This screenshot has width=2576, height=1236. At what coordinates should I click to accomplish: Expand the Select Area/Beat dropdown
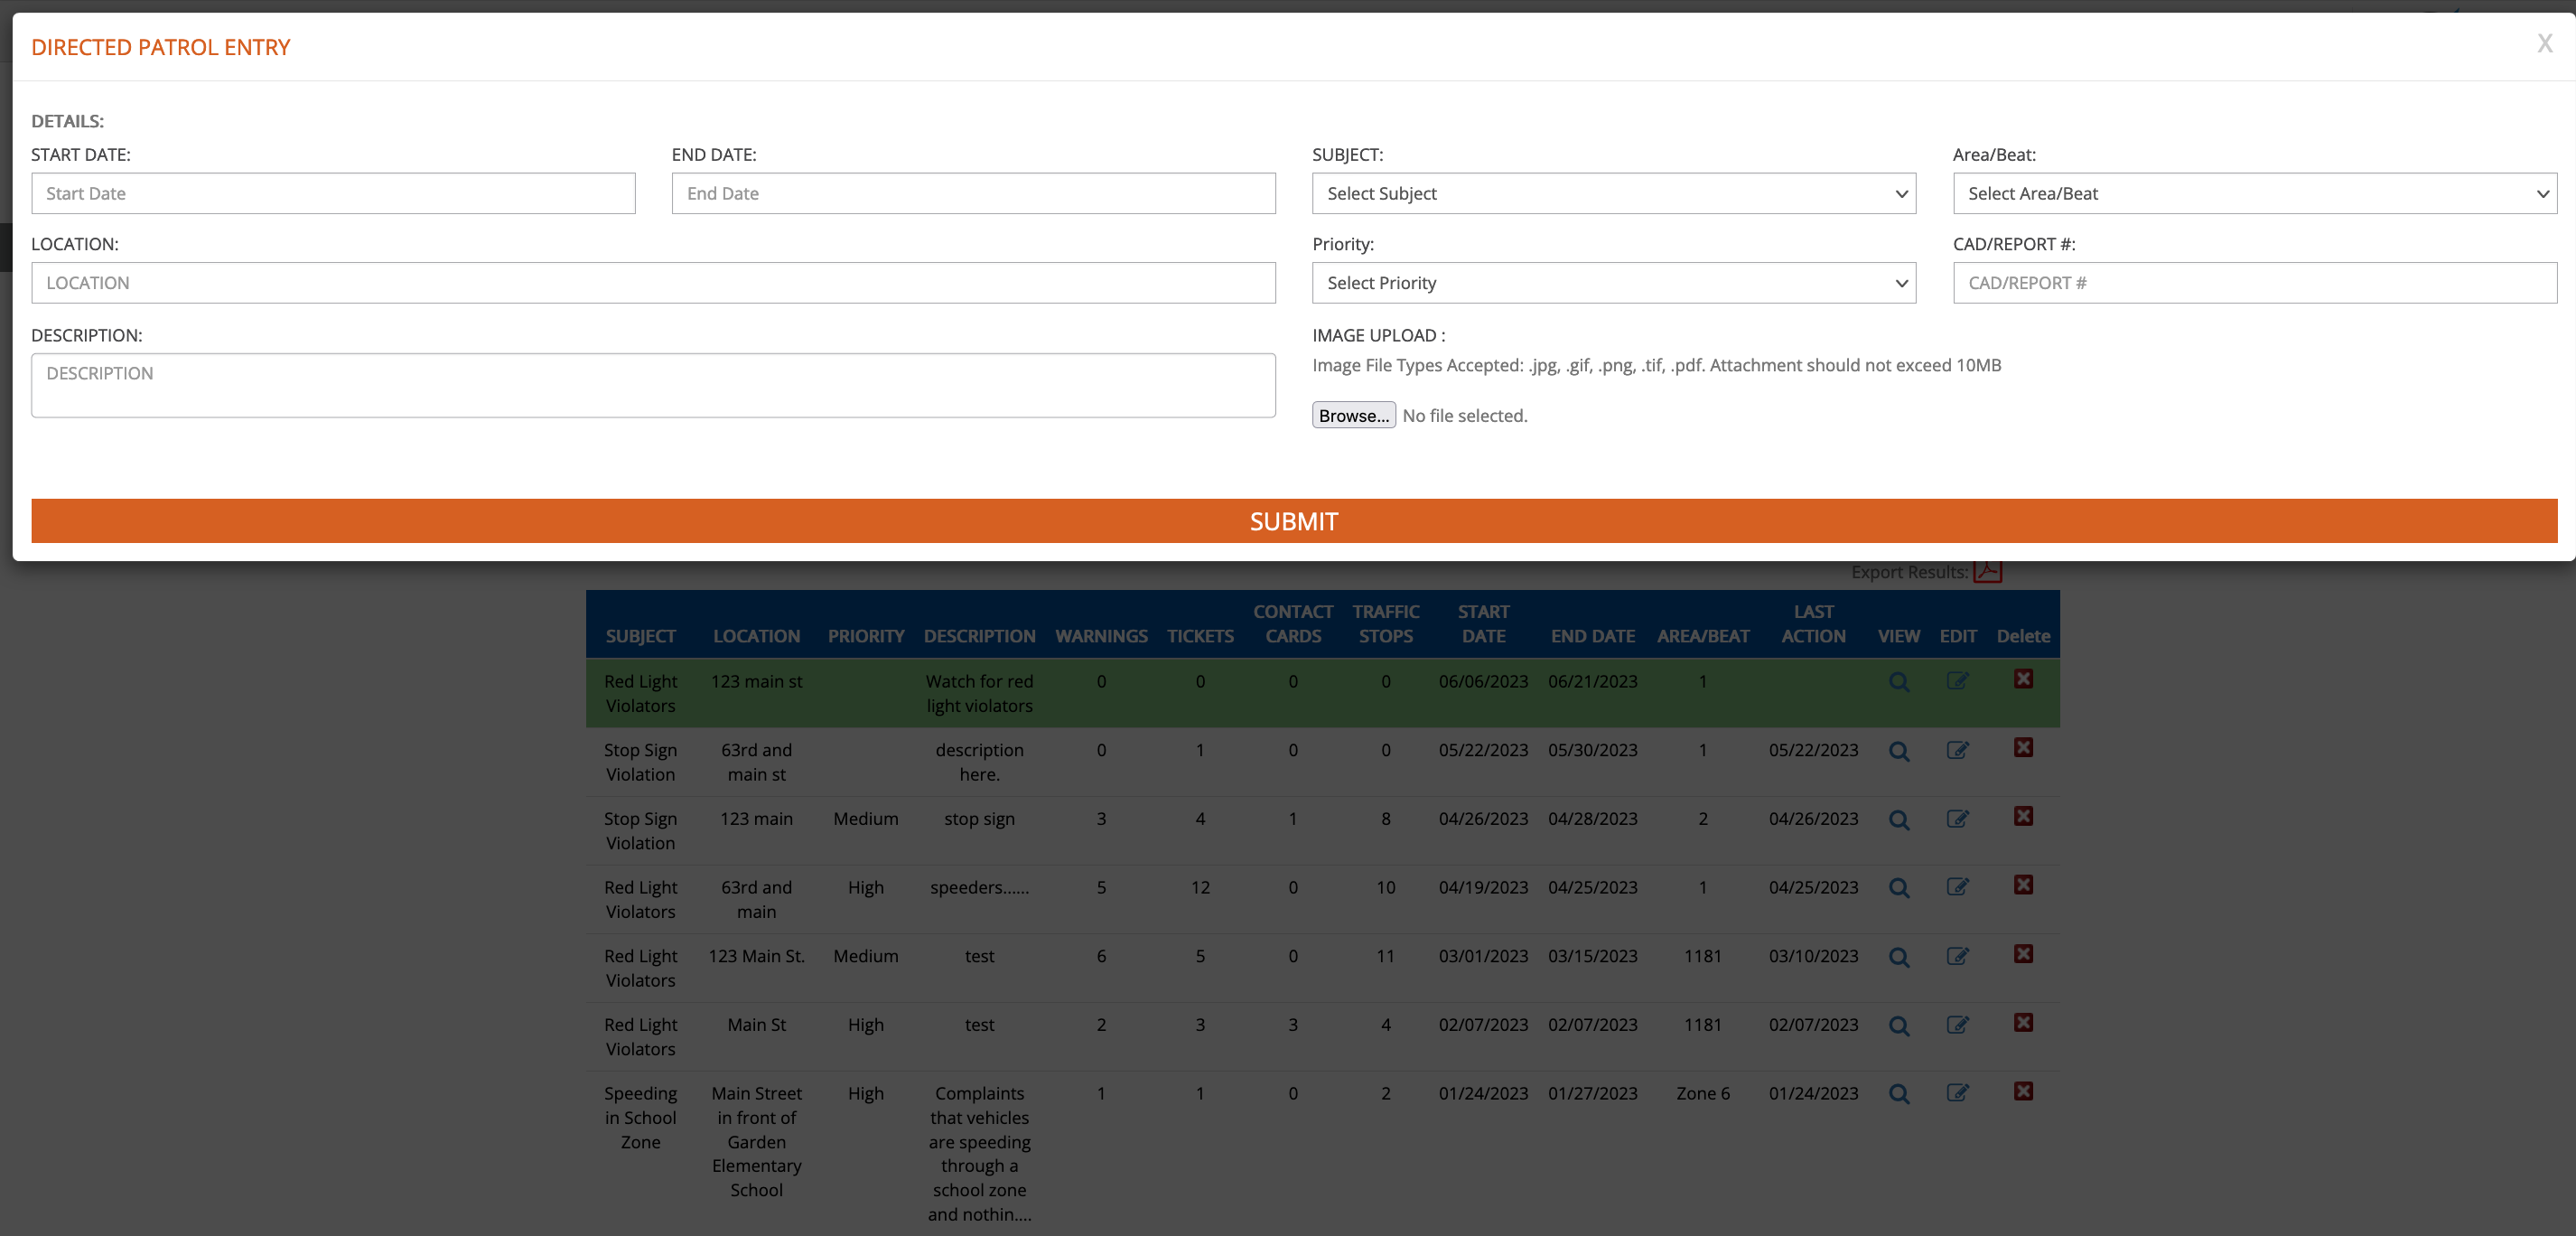coord(2254,193)
